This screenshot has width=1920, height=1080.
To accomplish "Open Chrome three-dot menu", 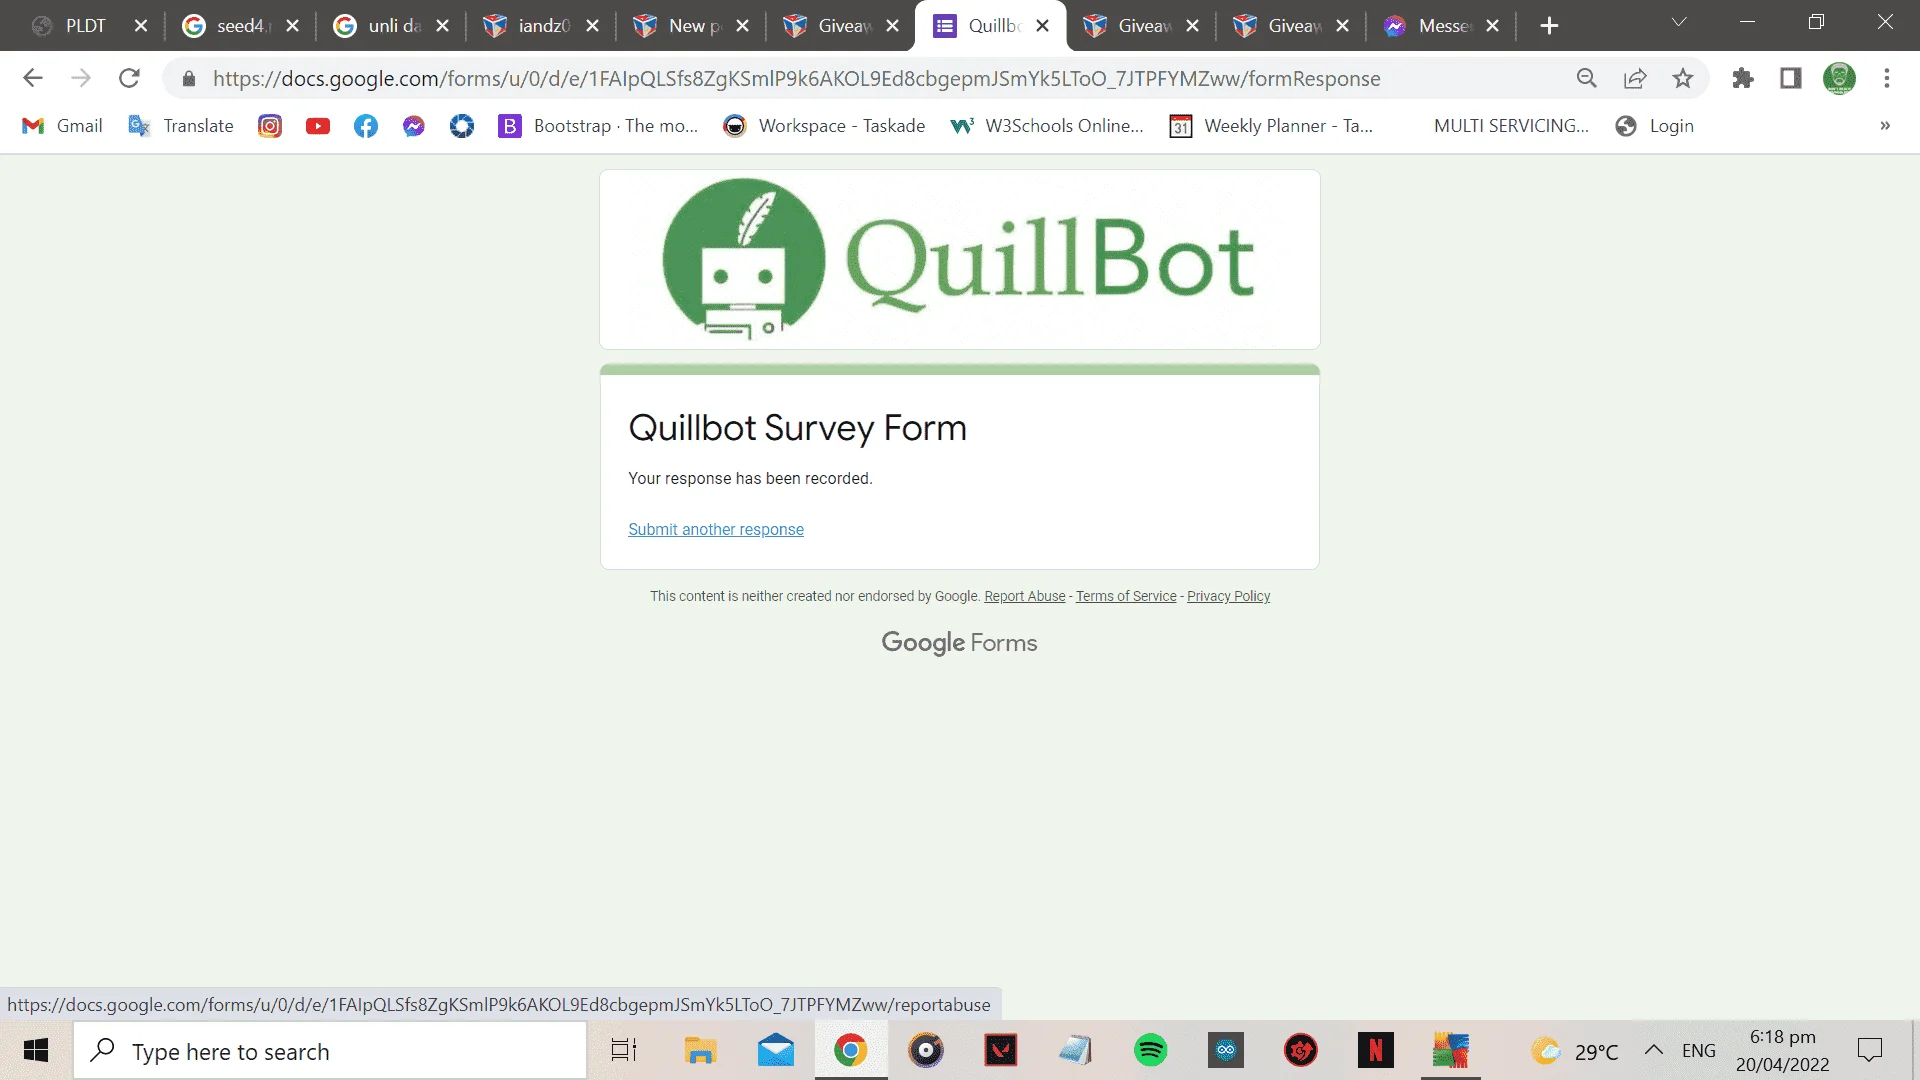I will click(x=1887, y=78).
